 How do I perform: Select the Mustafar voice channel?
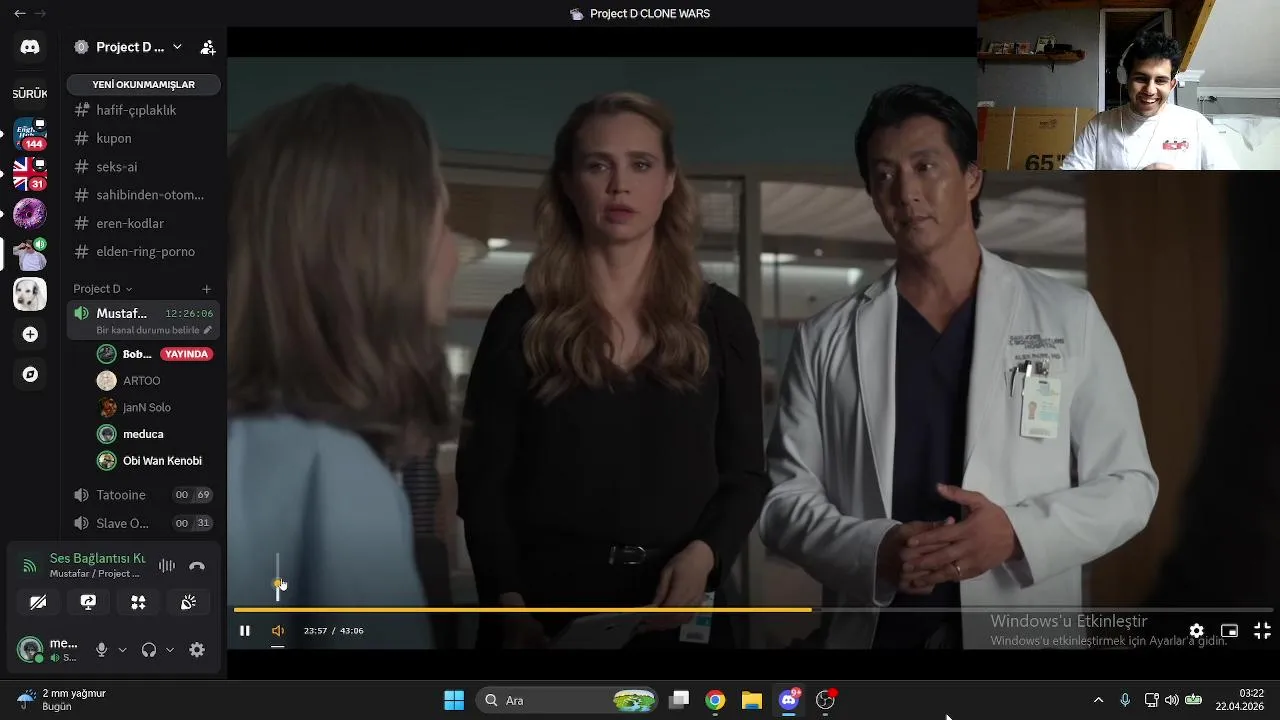click(x=144, y=320)
